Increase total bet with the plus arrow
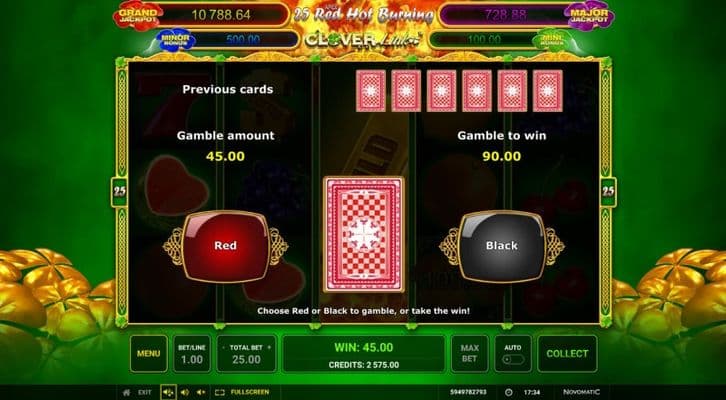 click(x=269, y=347)
